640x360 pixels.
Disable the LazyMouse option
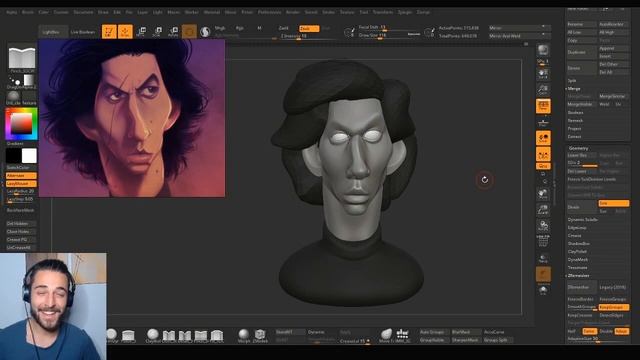click(x=21, y=184)
